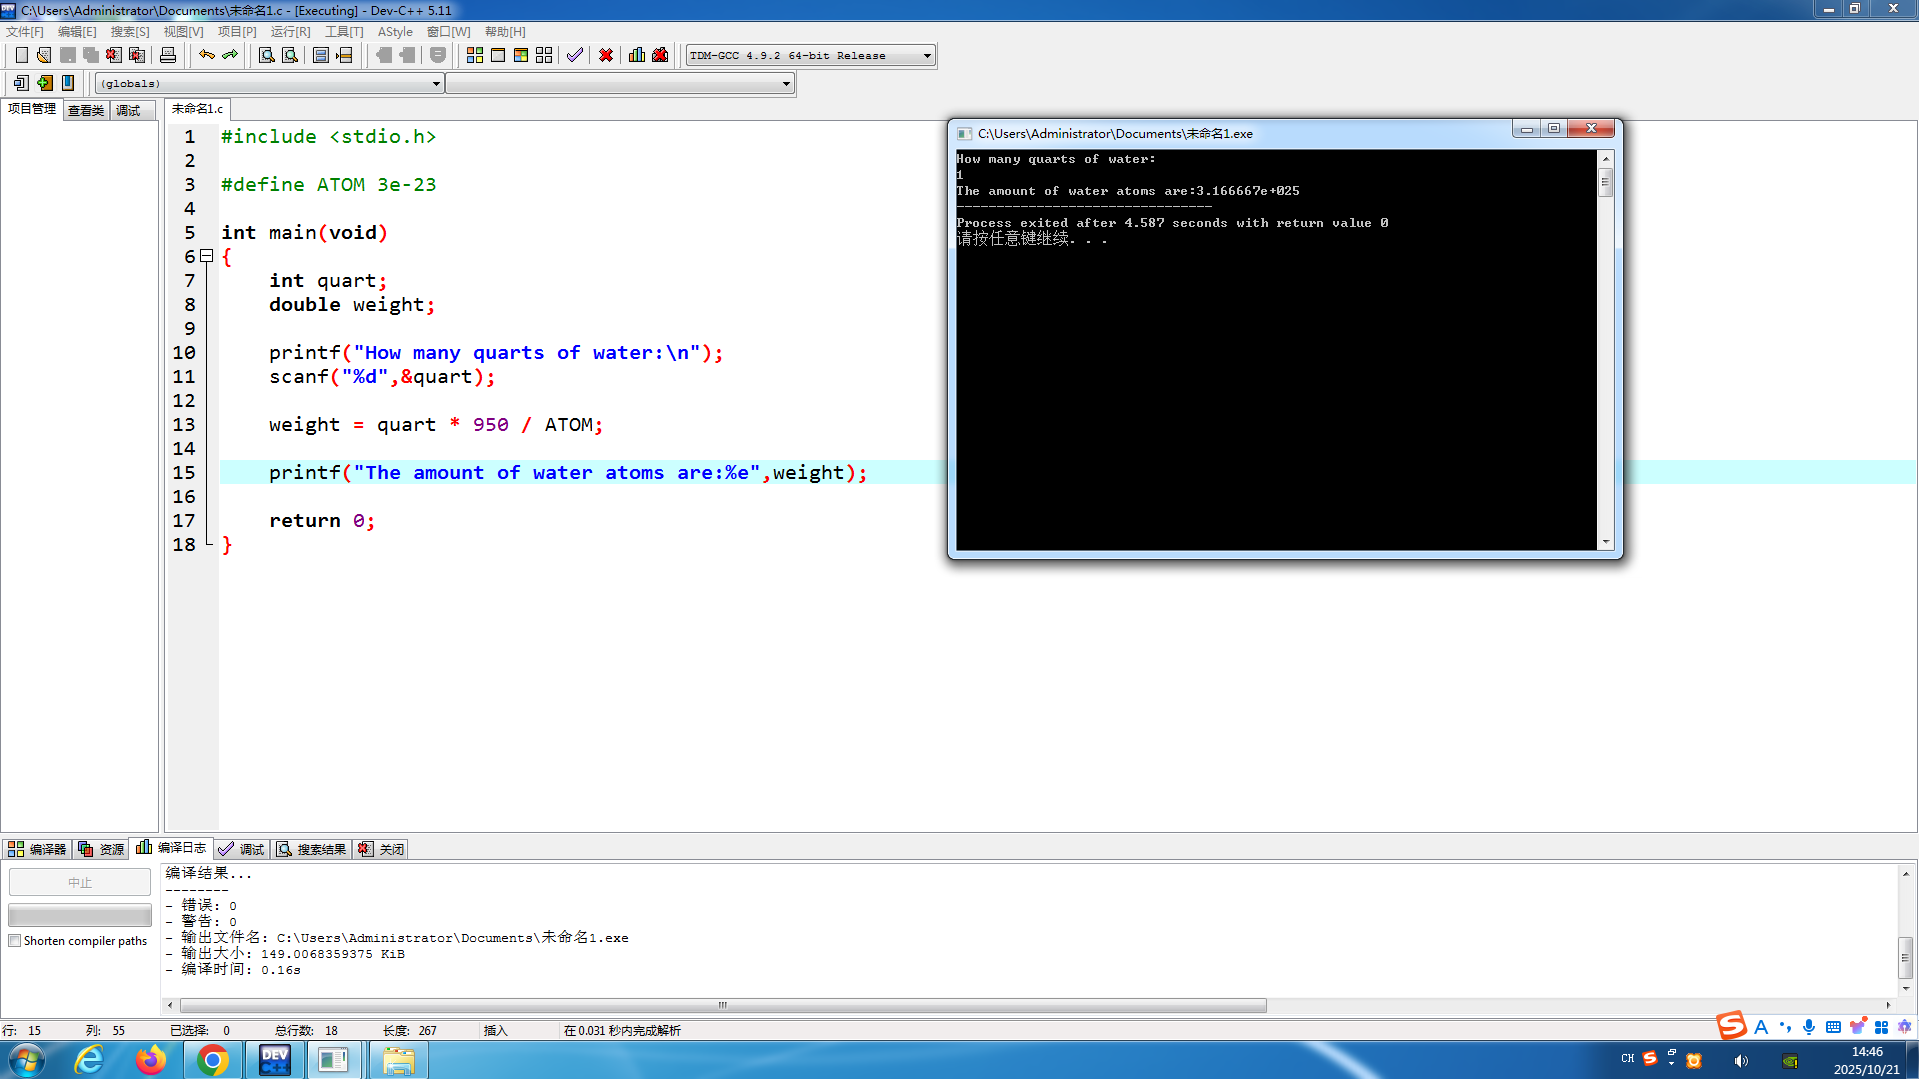Viewport: 1919px width, 1079px height.
Task: Click the Insert snippet green icon
Action: (45, 83)
